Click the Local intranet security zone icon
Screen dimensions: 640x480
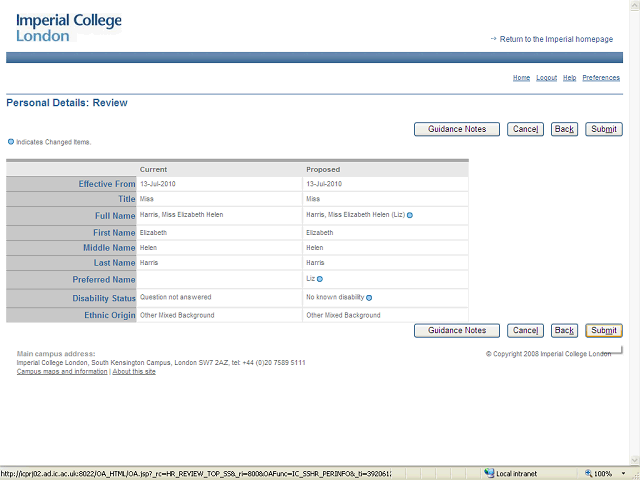[x=489, y=473]
